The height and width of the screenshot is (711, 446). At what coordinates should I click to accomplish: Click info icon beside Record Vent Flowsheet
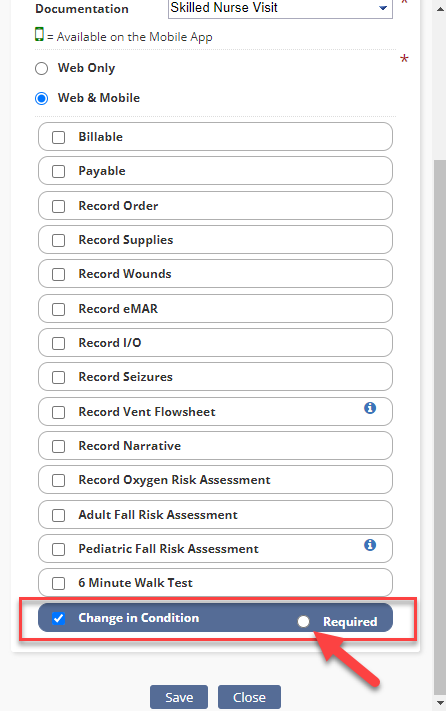point(370,408)
